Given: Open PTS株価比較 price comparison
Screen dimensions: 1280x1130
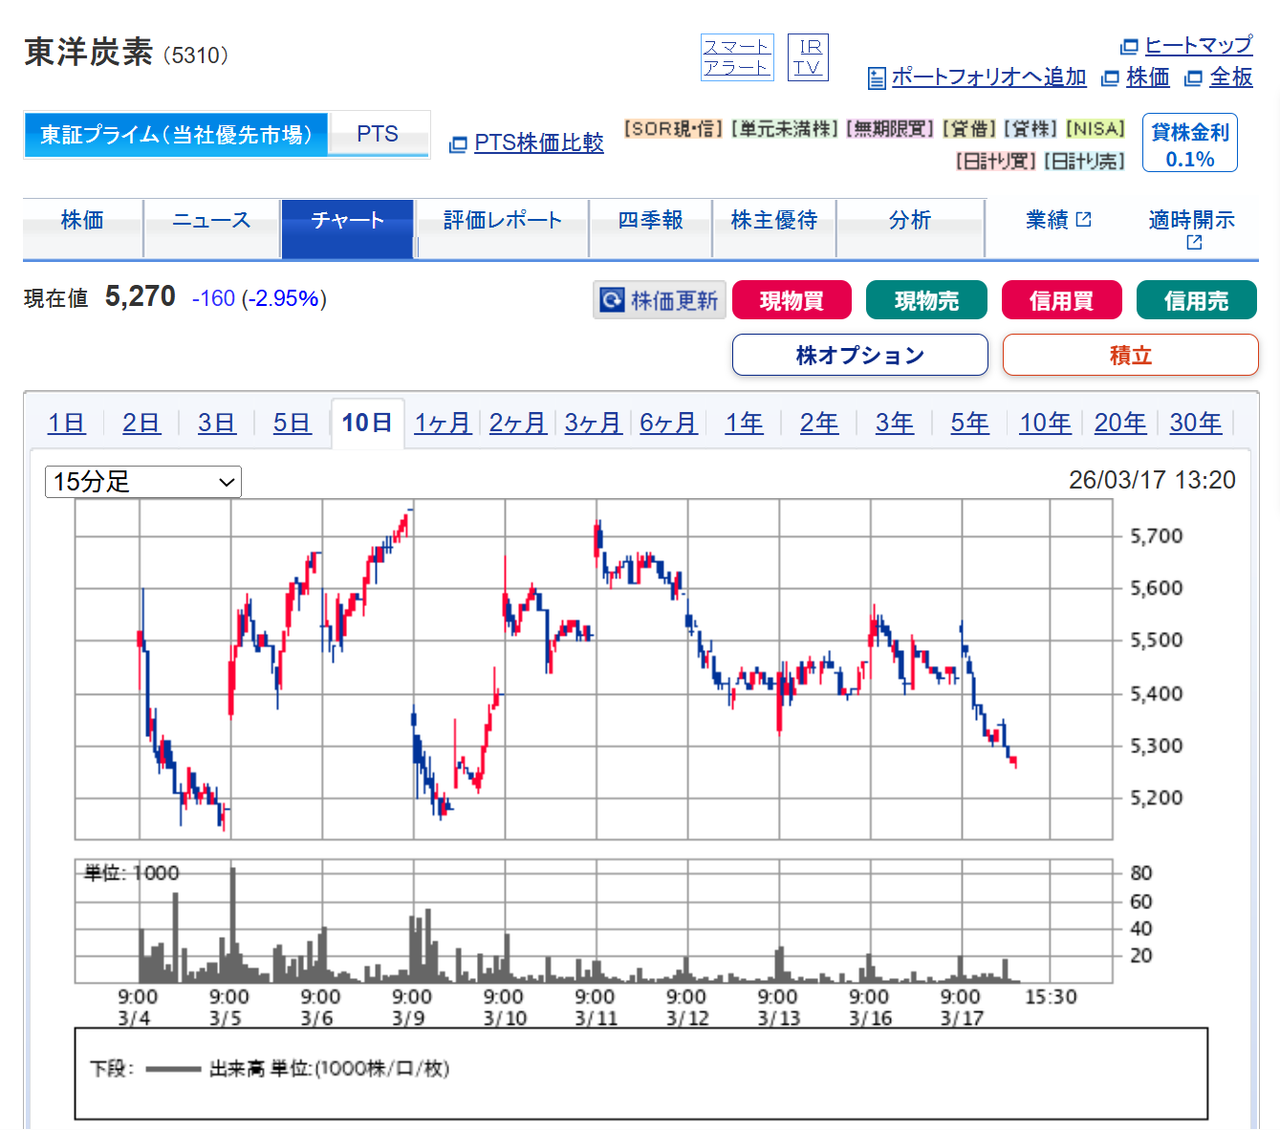Looking at the screenshot, I should click(536, 143).
